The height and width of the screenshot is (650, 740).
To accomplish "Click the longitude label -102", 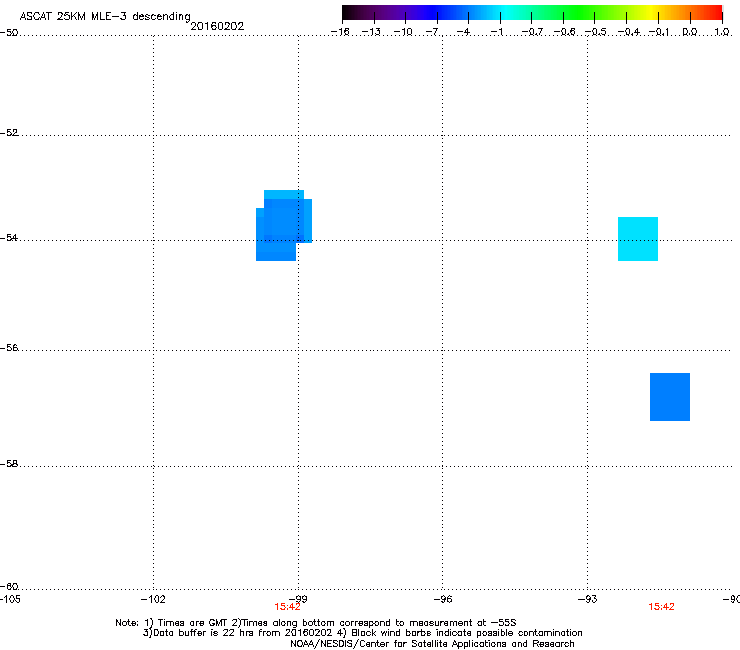I will click(x=153, y=599).
